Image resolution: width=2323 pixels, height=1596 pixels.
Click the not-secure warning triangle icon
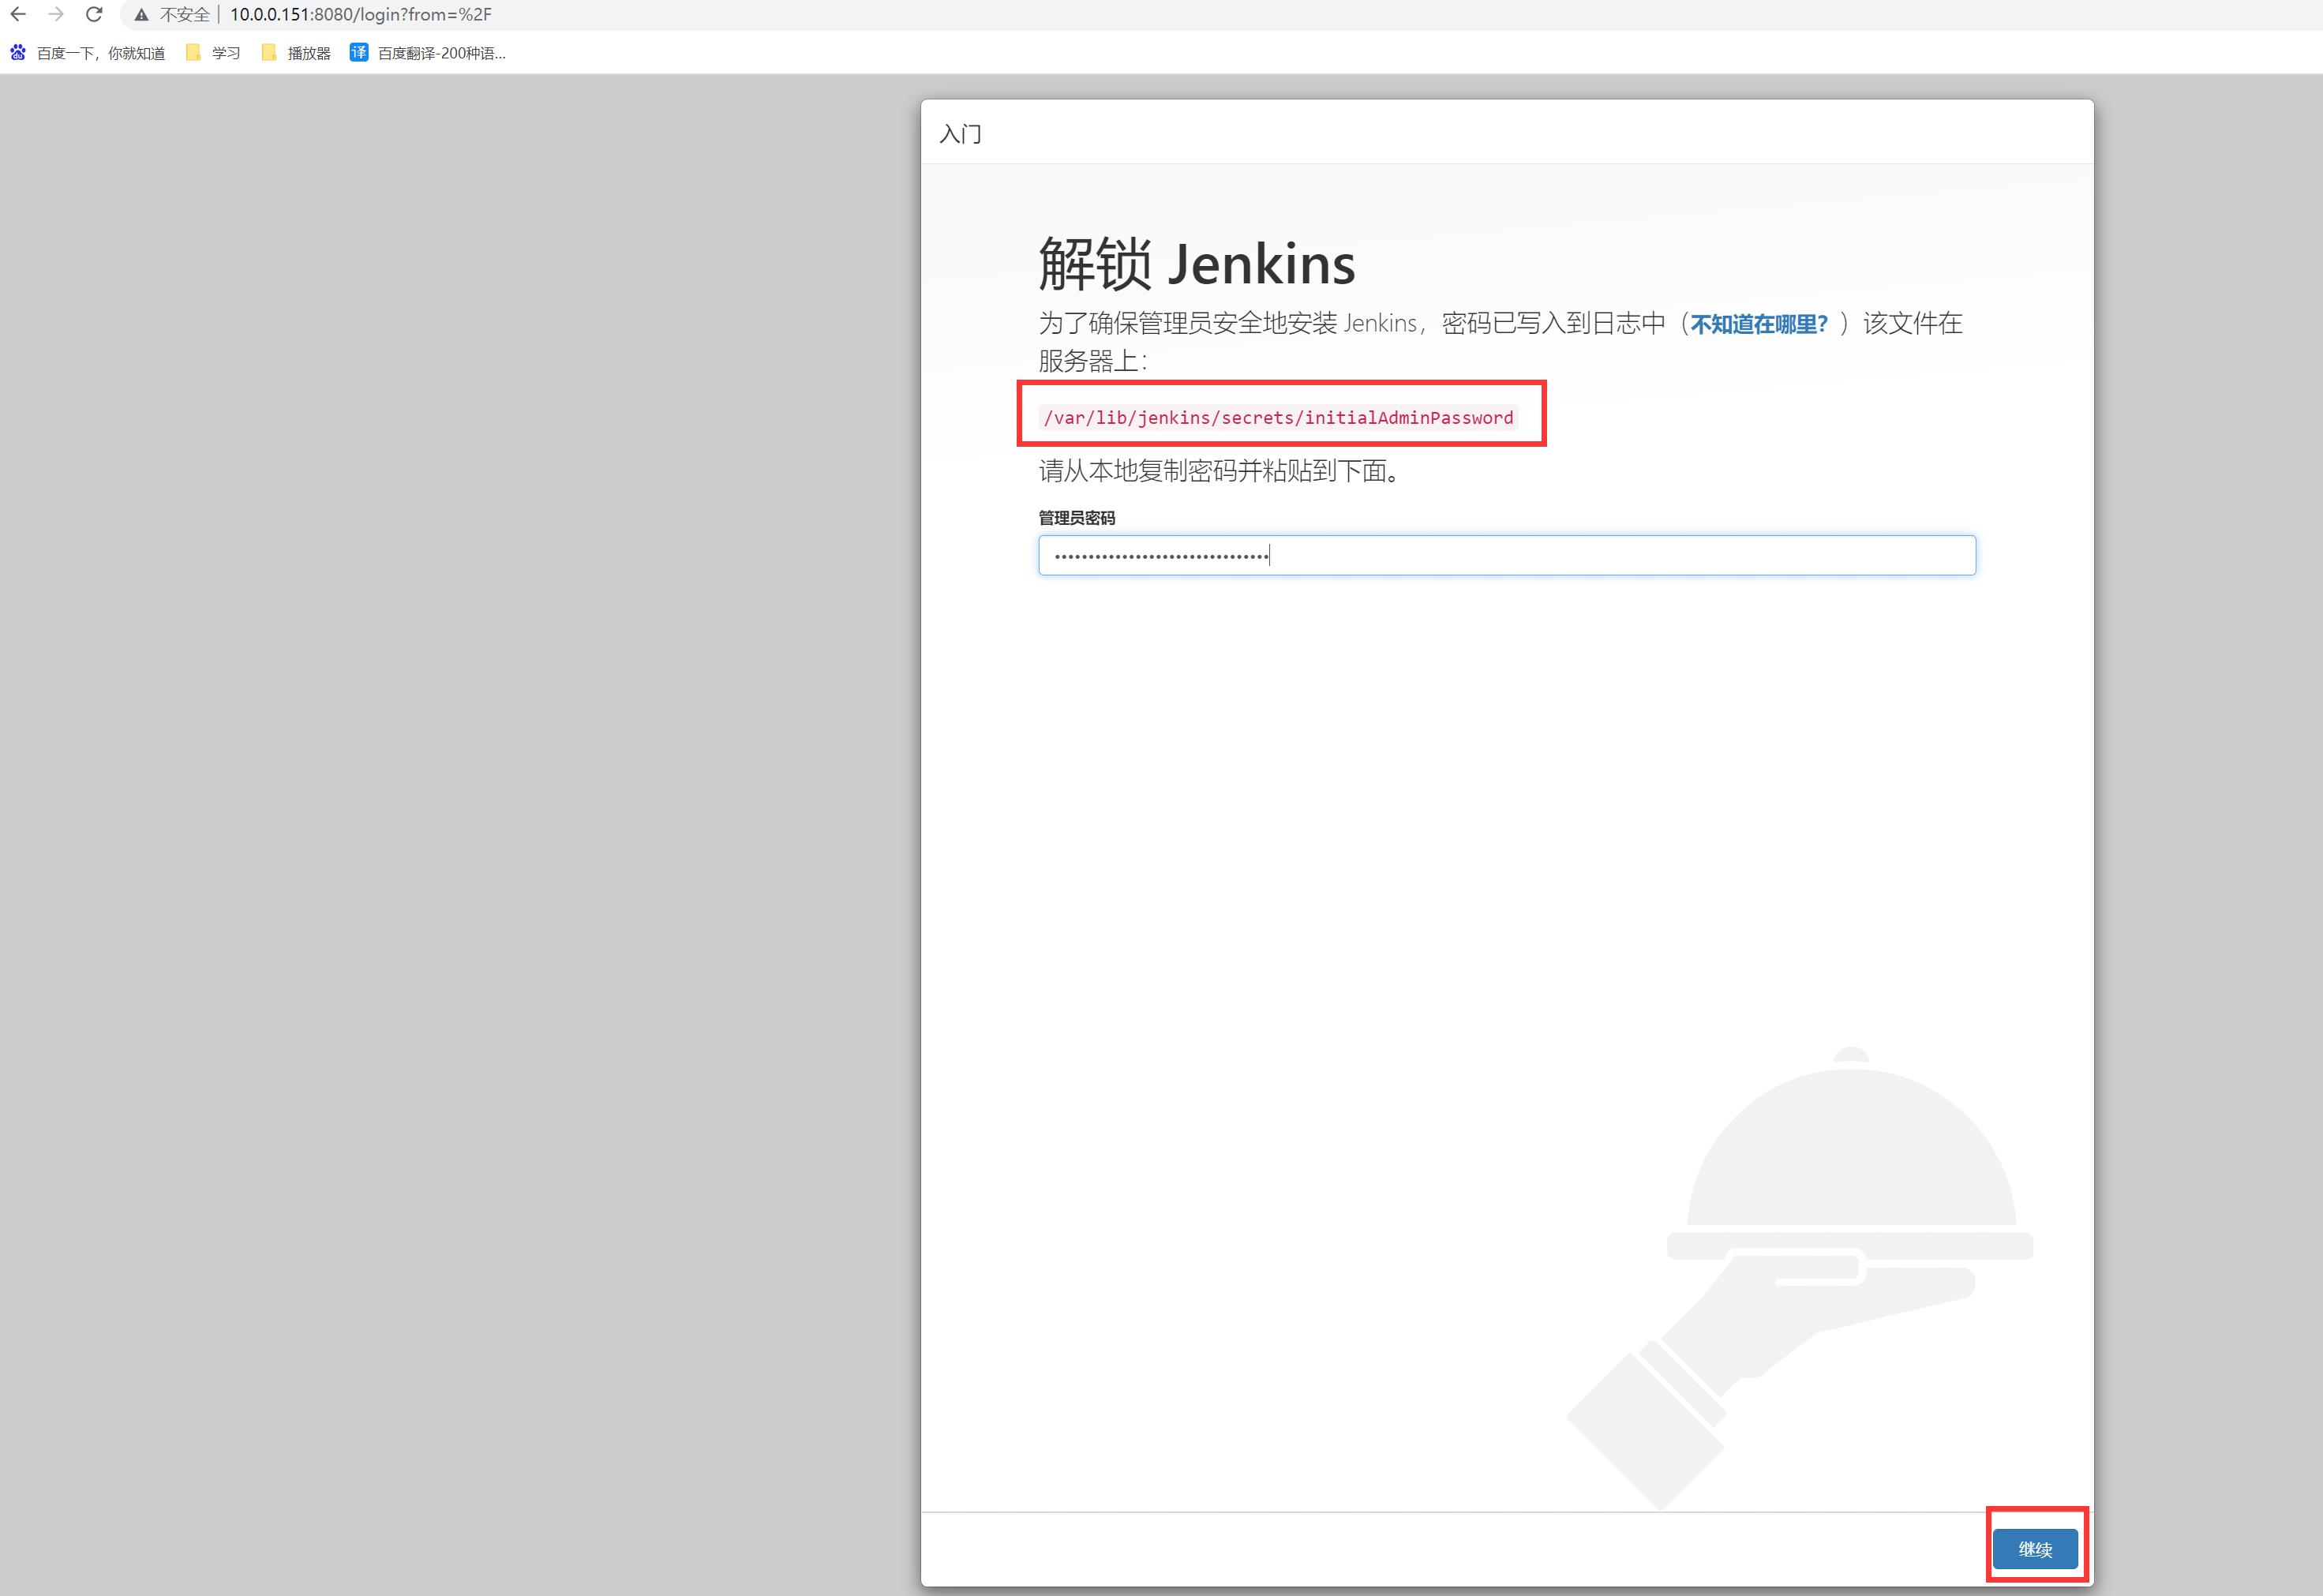(x=142, y=15)
